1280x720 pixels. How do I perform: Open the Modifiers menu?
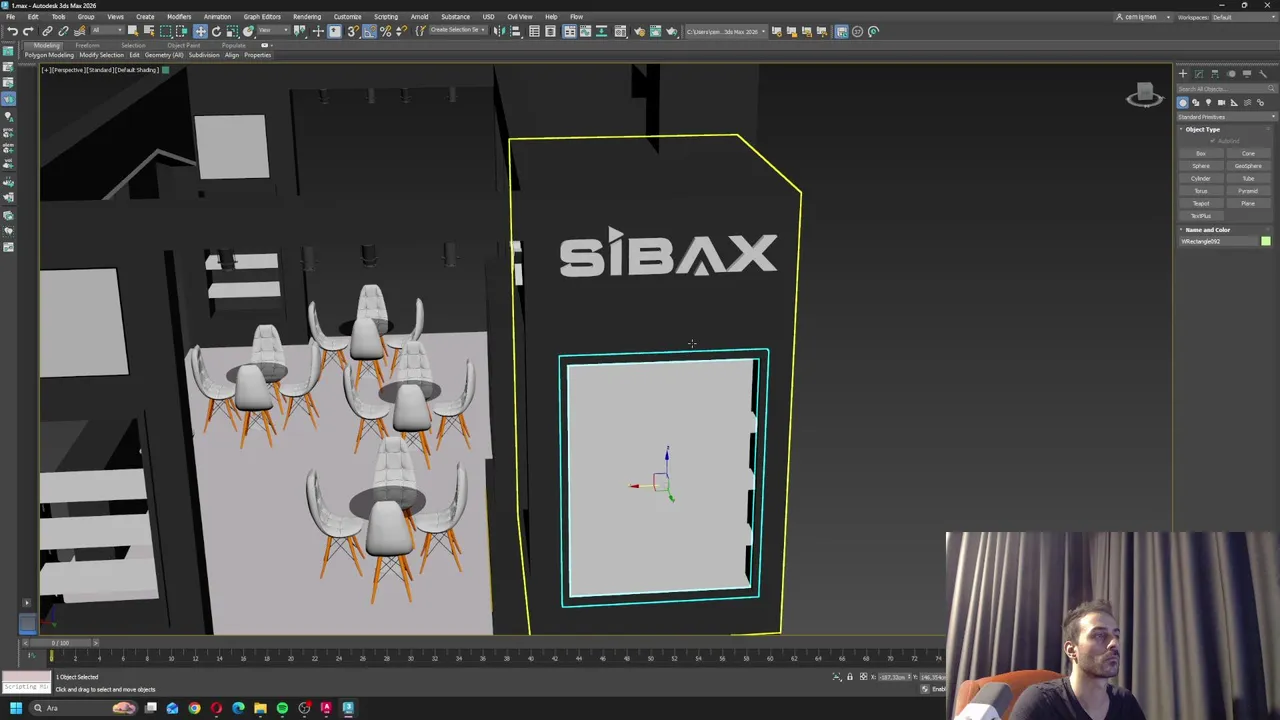(179, 17)
